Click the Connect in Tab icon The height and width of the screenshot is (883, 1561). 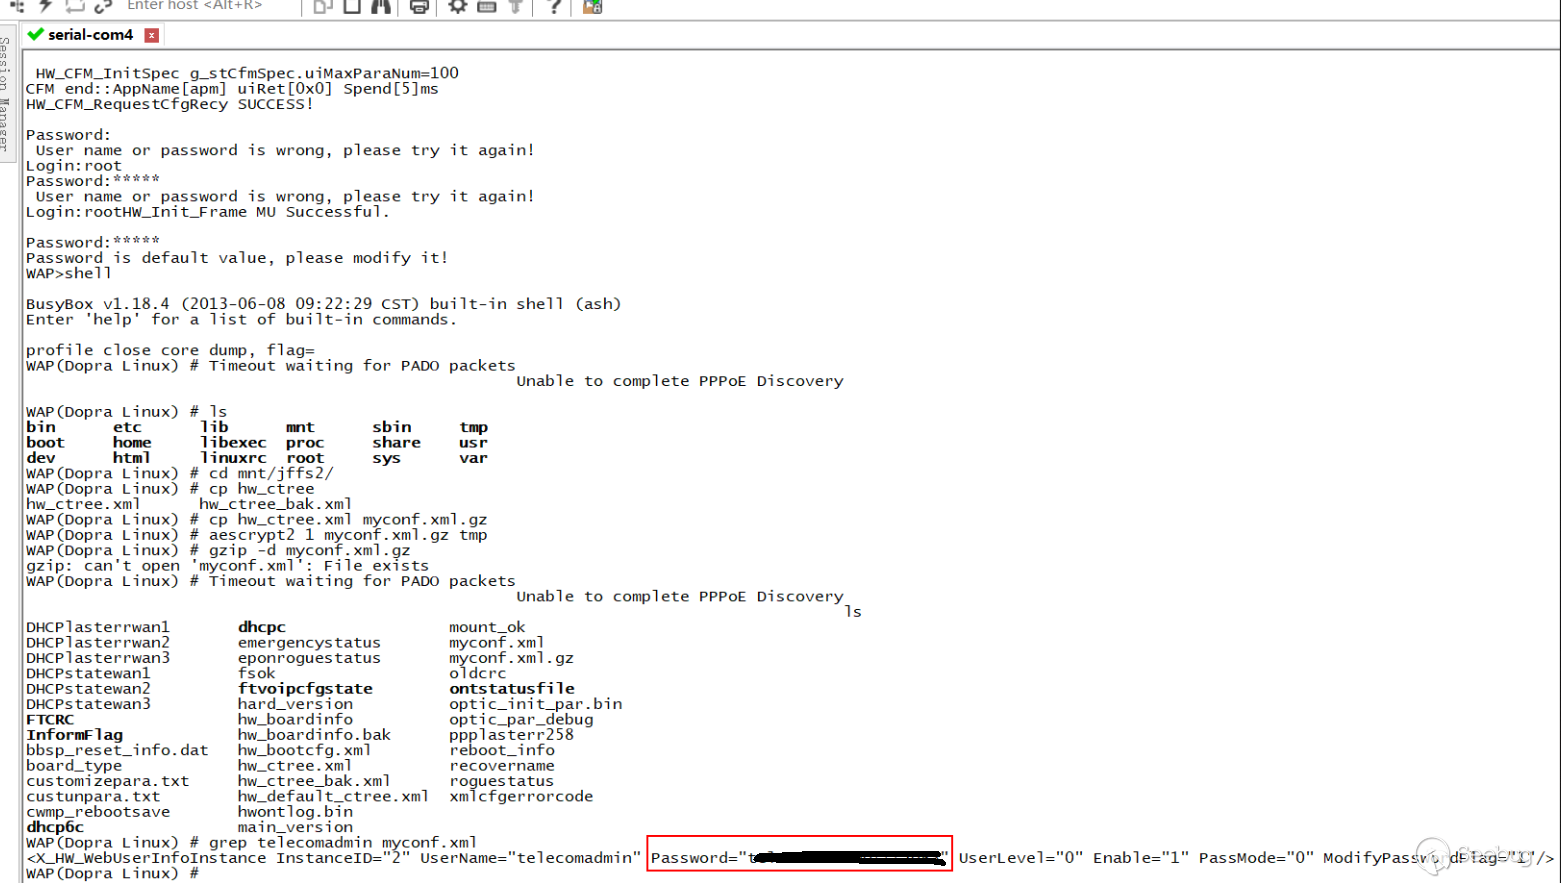pyautogui.click(x=75, y=6)
